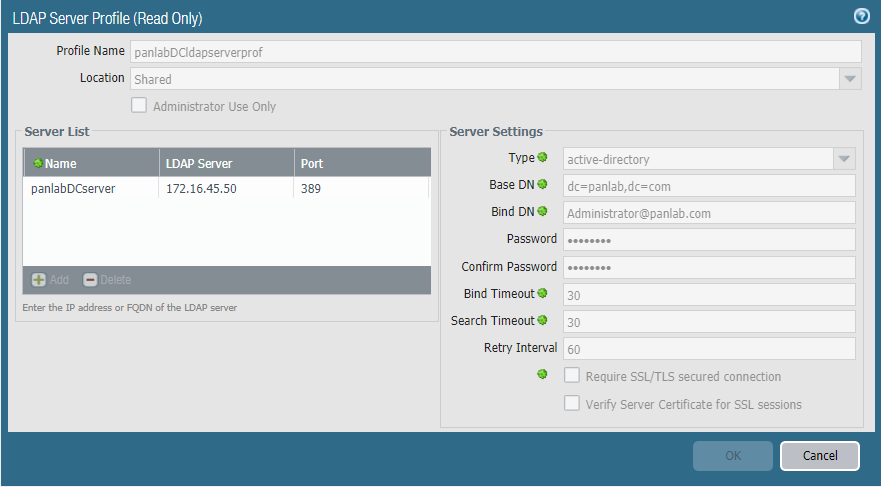The height and width of the screenshot is (487, 881).
Task: Click the green plus Add icon
Action: [x=39, y=280]
